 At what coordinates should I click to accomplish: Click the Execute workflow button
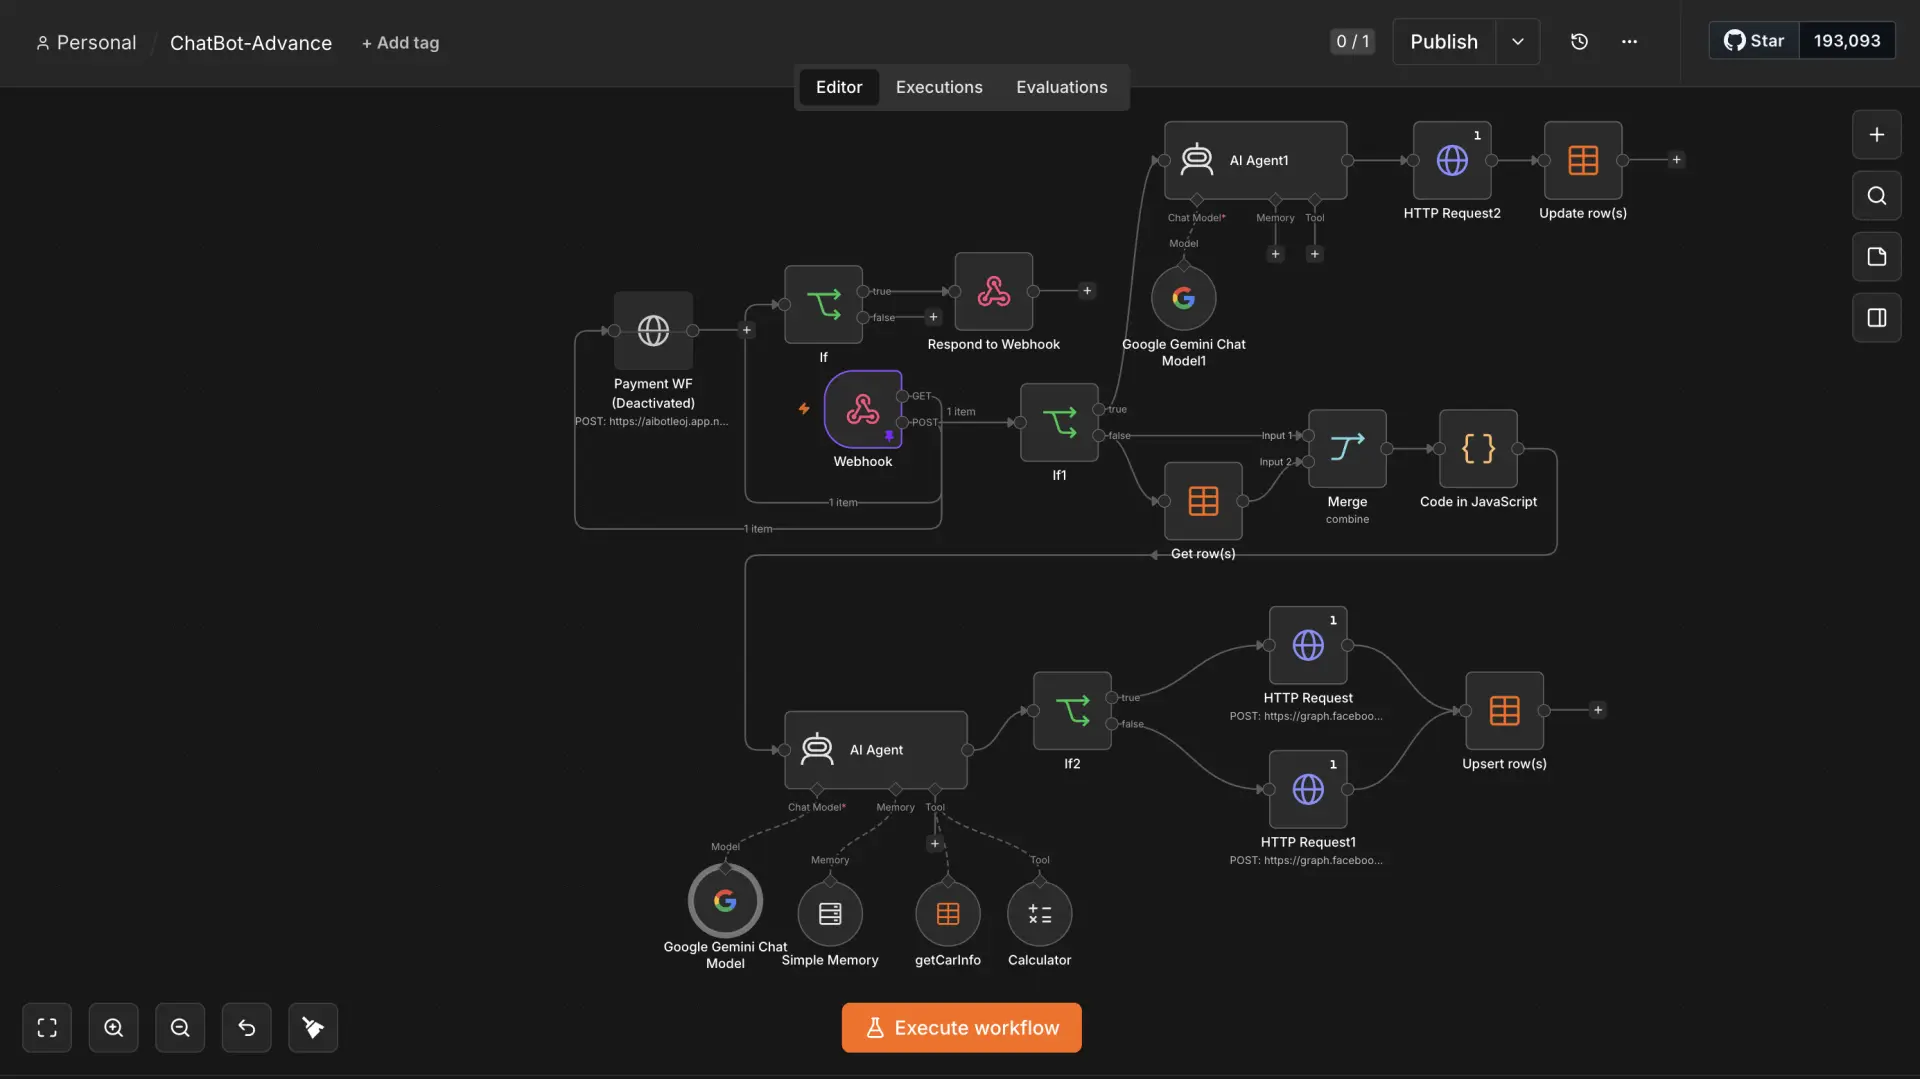tap(961, 1028)
